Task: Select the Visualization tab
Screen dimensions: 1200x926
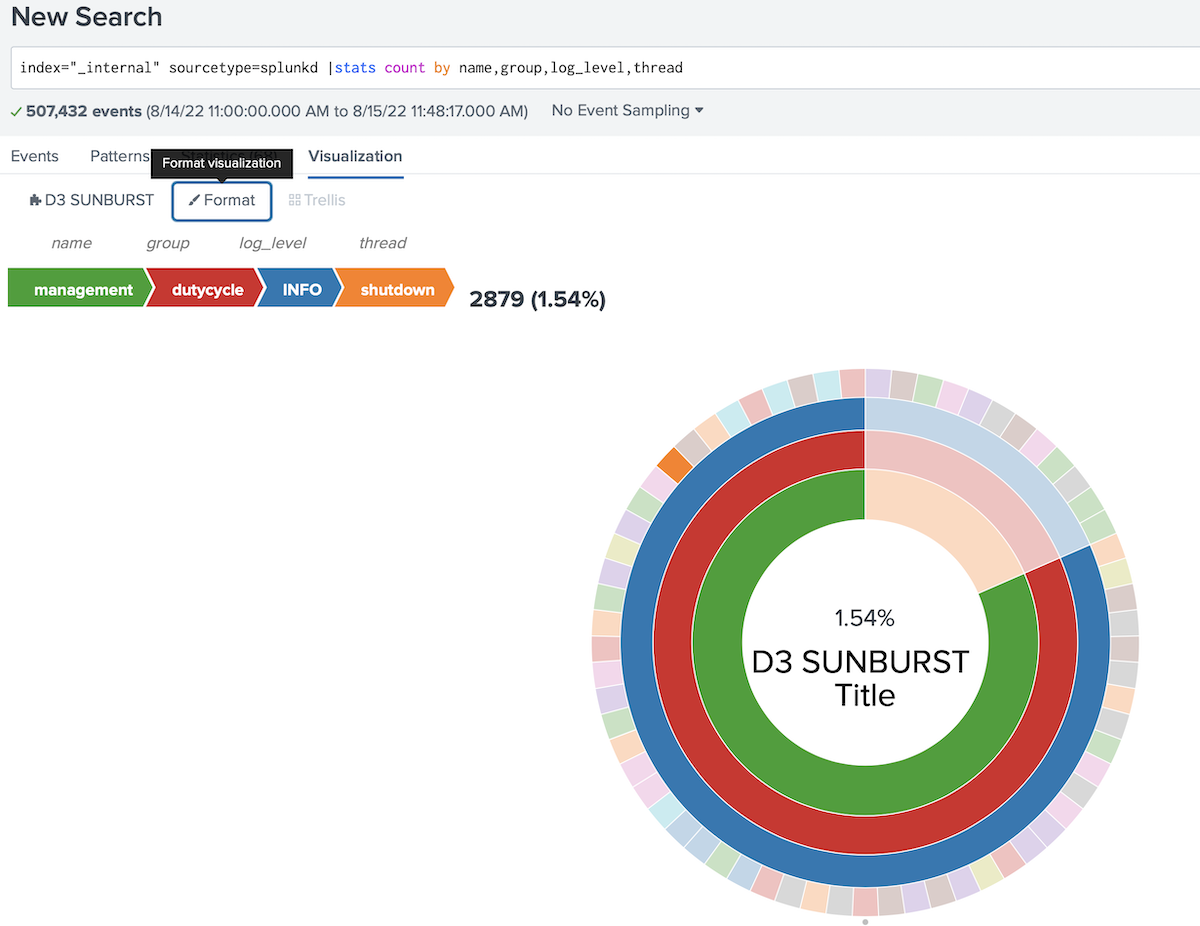Action: (x=355, y=156)
